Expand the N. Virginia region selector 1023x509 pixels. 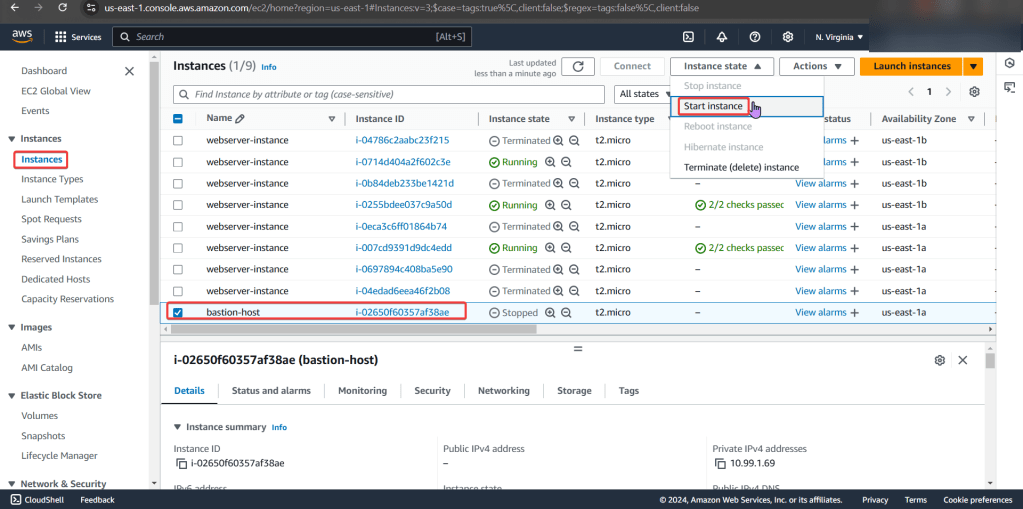point(838,37)
